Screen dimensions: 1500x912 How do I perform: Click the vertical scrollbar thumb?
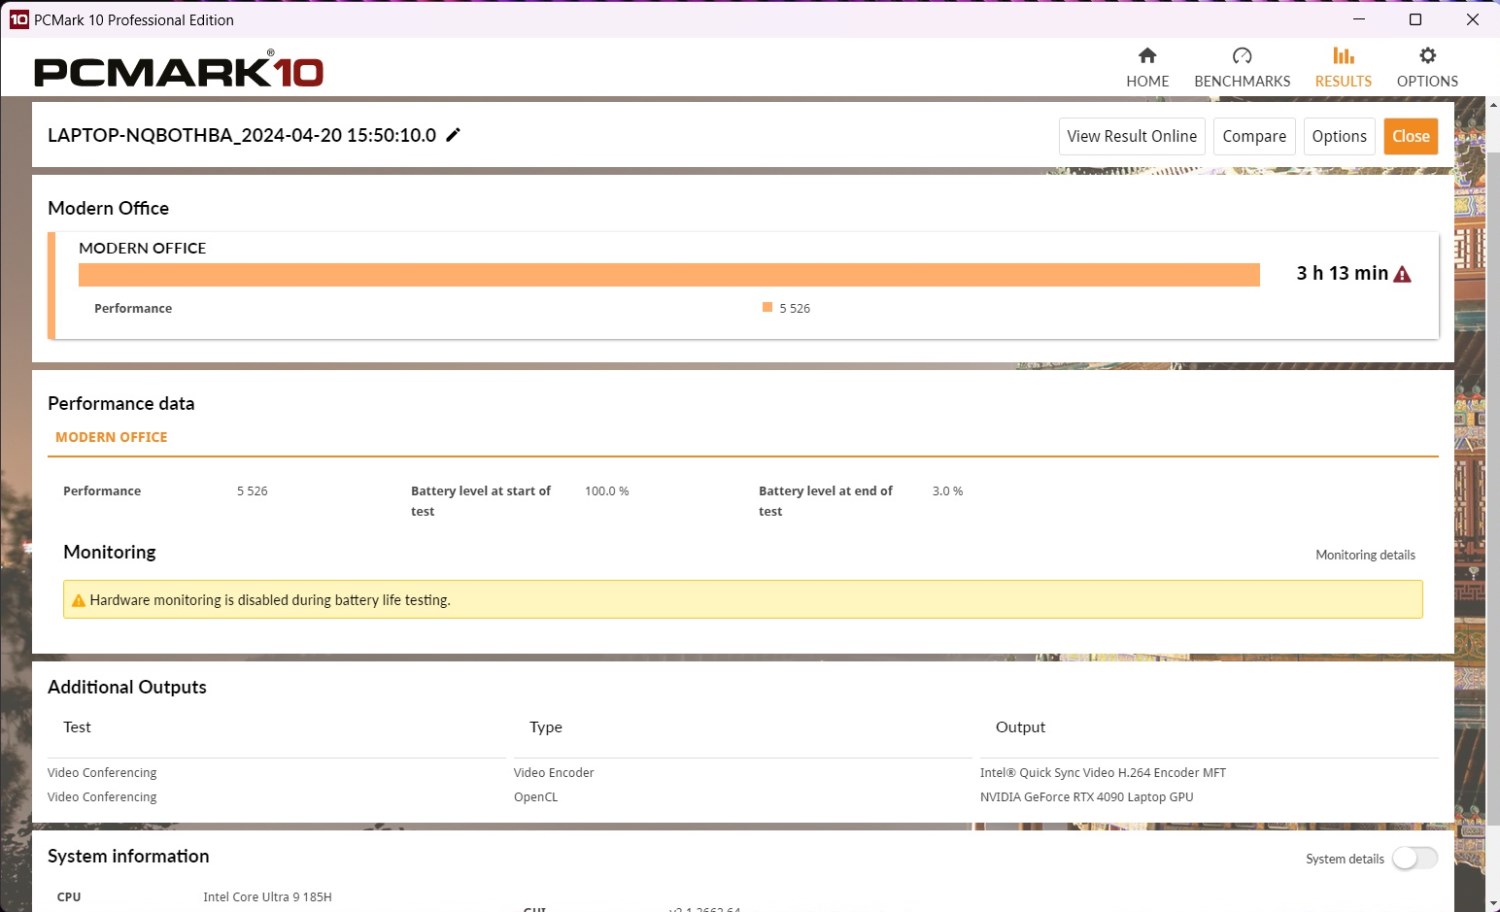click(x=1493, y=490)
